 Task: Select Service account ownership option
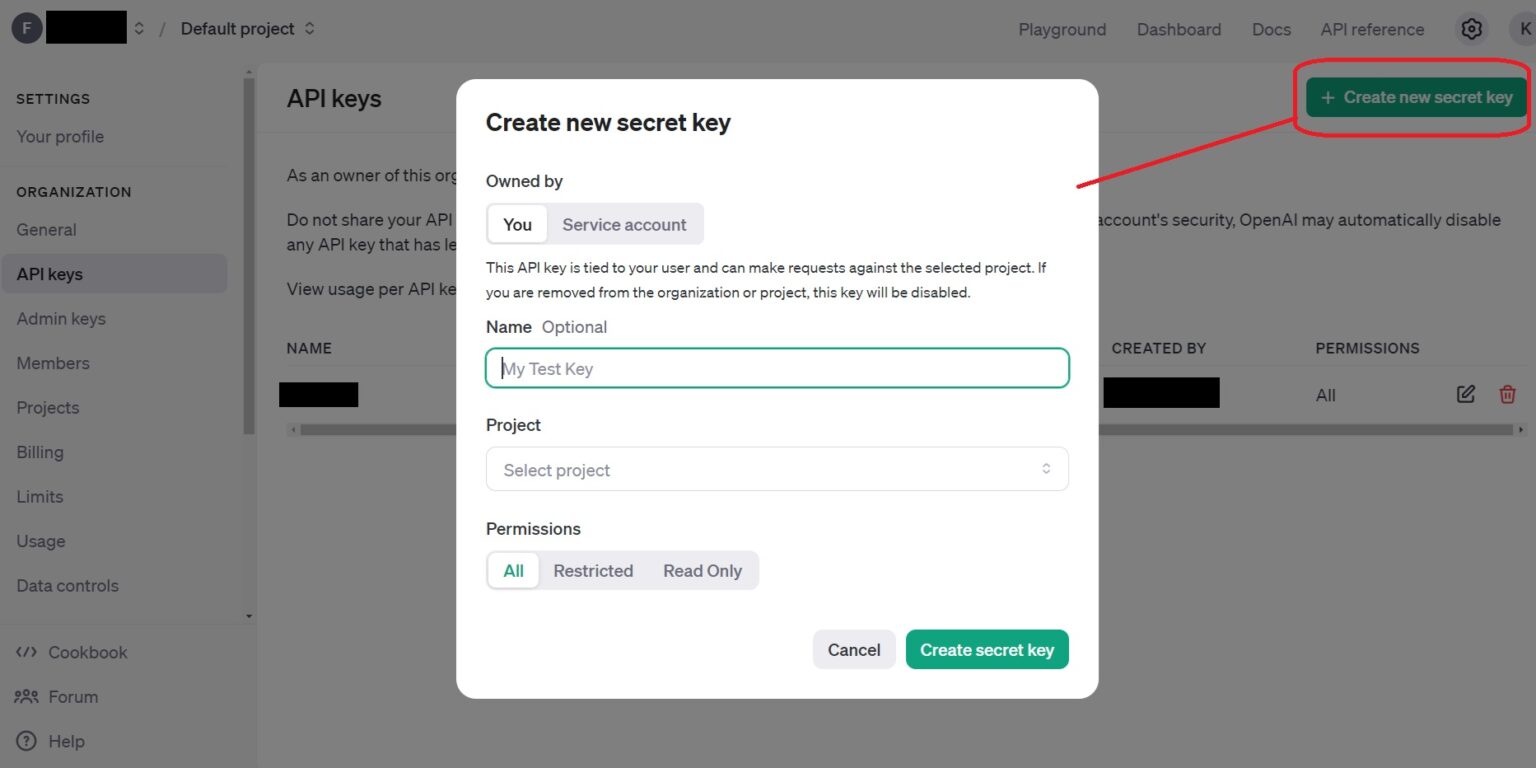(x=624, y=224)
